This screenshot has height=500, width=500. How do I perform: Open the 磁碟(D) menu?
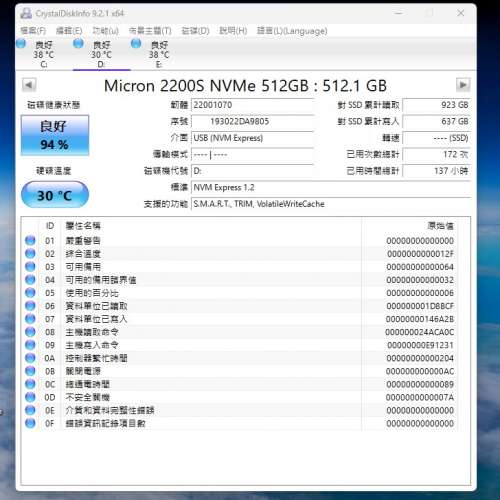[195, 31]
